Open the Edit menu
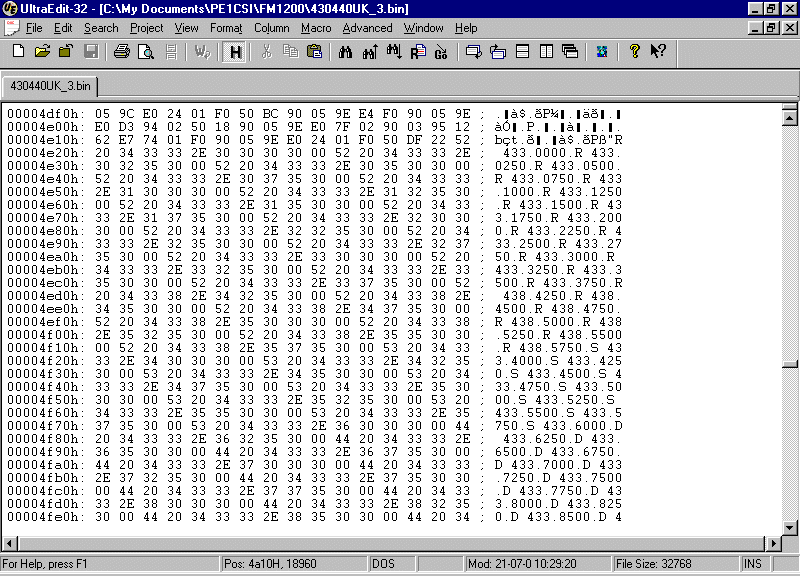Viewport: 800px width, 576px height. [x=63, y=28]
